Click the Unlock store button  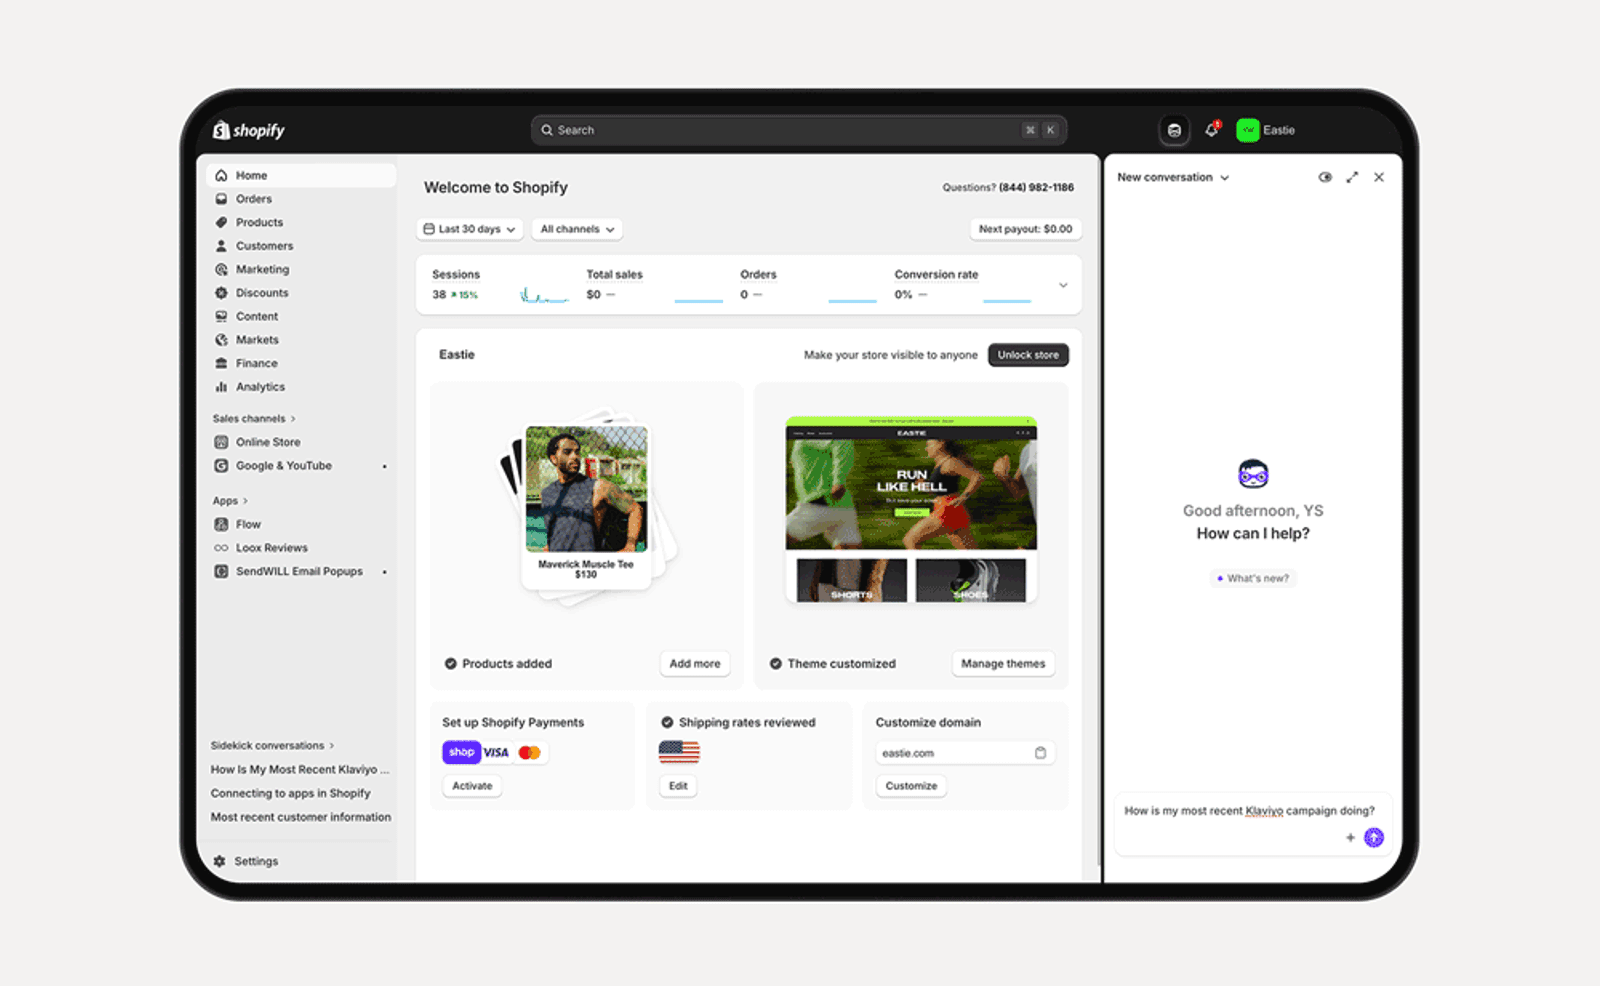point(1028,355)
